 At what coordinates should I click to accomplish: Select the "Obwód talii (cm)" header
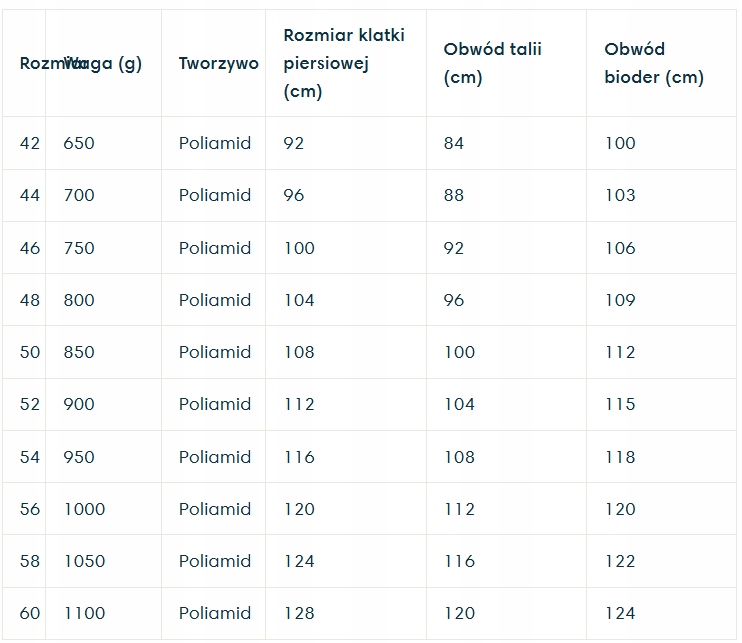click(480, 63)
